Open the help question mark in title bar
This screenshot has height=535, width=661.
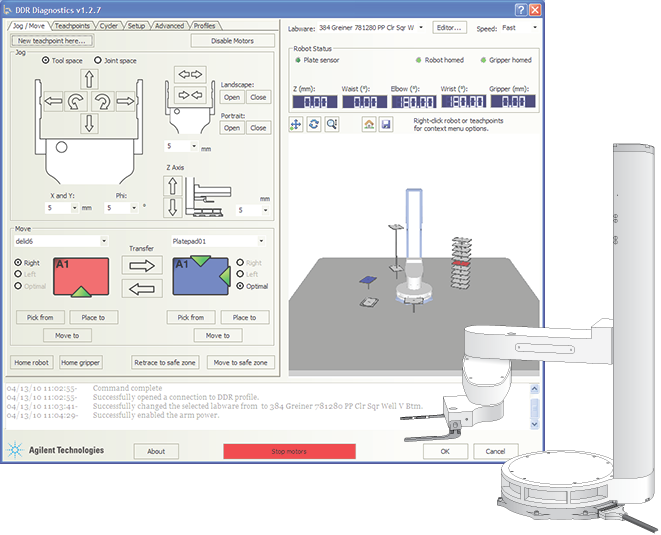tap(521, 10)
